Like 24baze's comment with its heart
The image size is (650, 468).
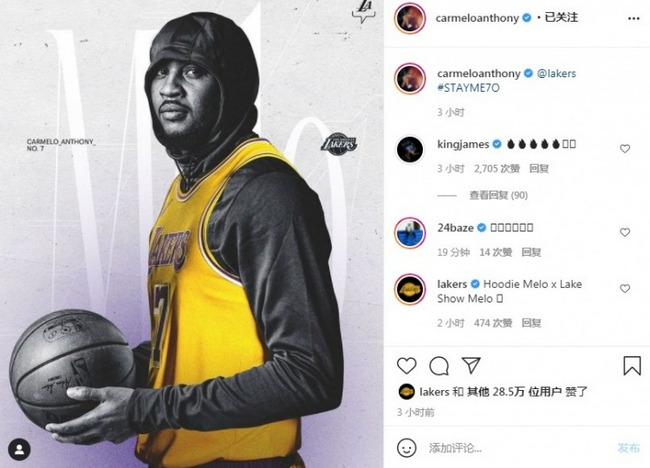(x=625, y=232)
